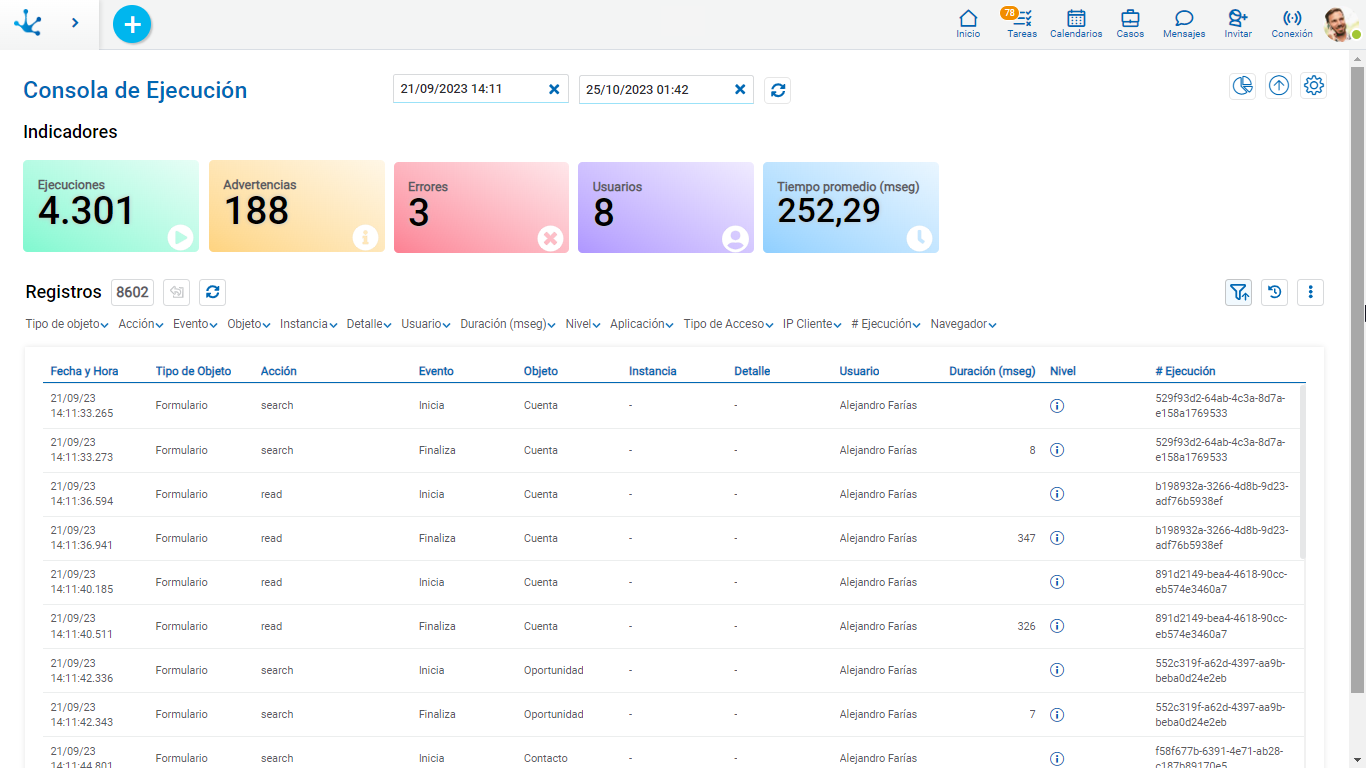Refresh the Registros list
1366x768 pixels.
(212, 292)
